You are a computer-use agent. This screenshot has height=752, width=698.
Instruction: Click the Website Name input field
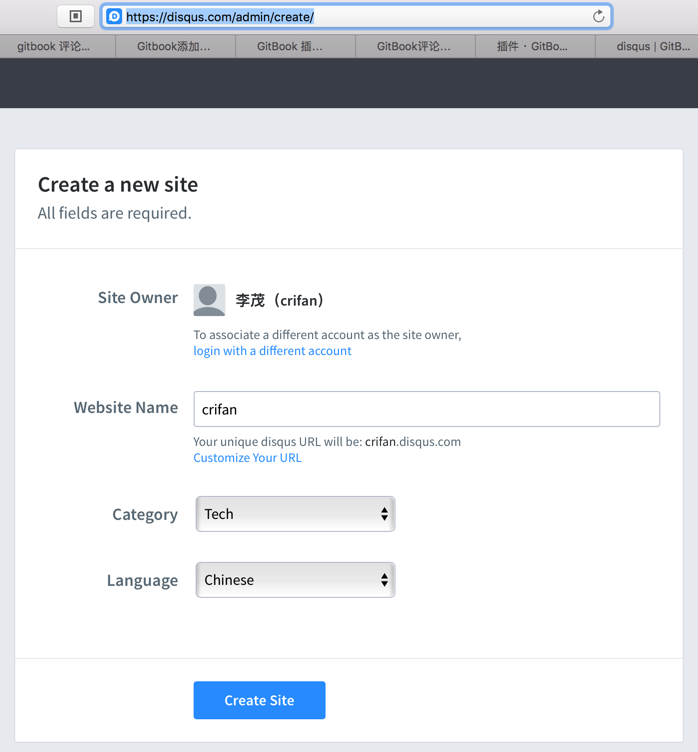coord(426,409)
